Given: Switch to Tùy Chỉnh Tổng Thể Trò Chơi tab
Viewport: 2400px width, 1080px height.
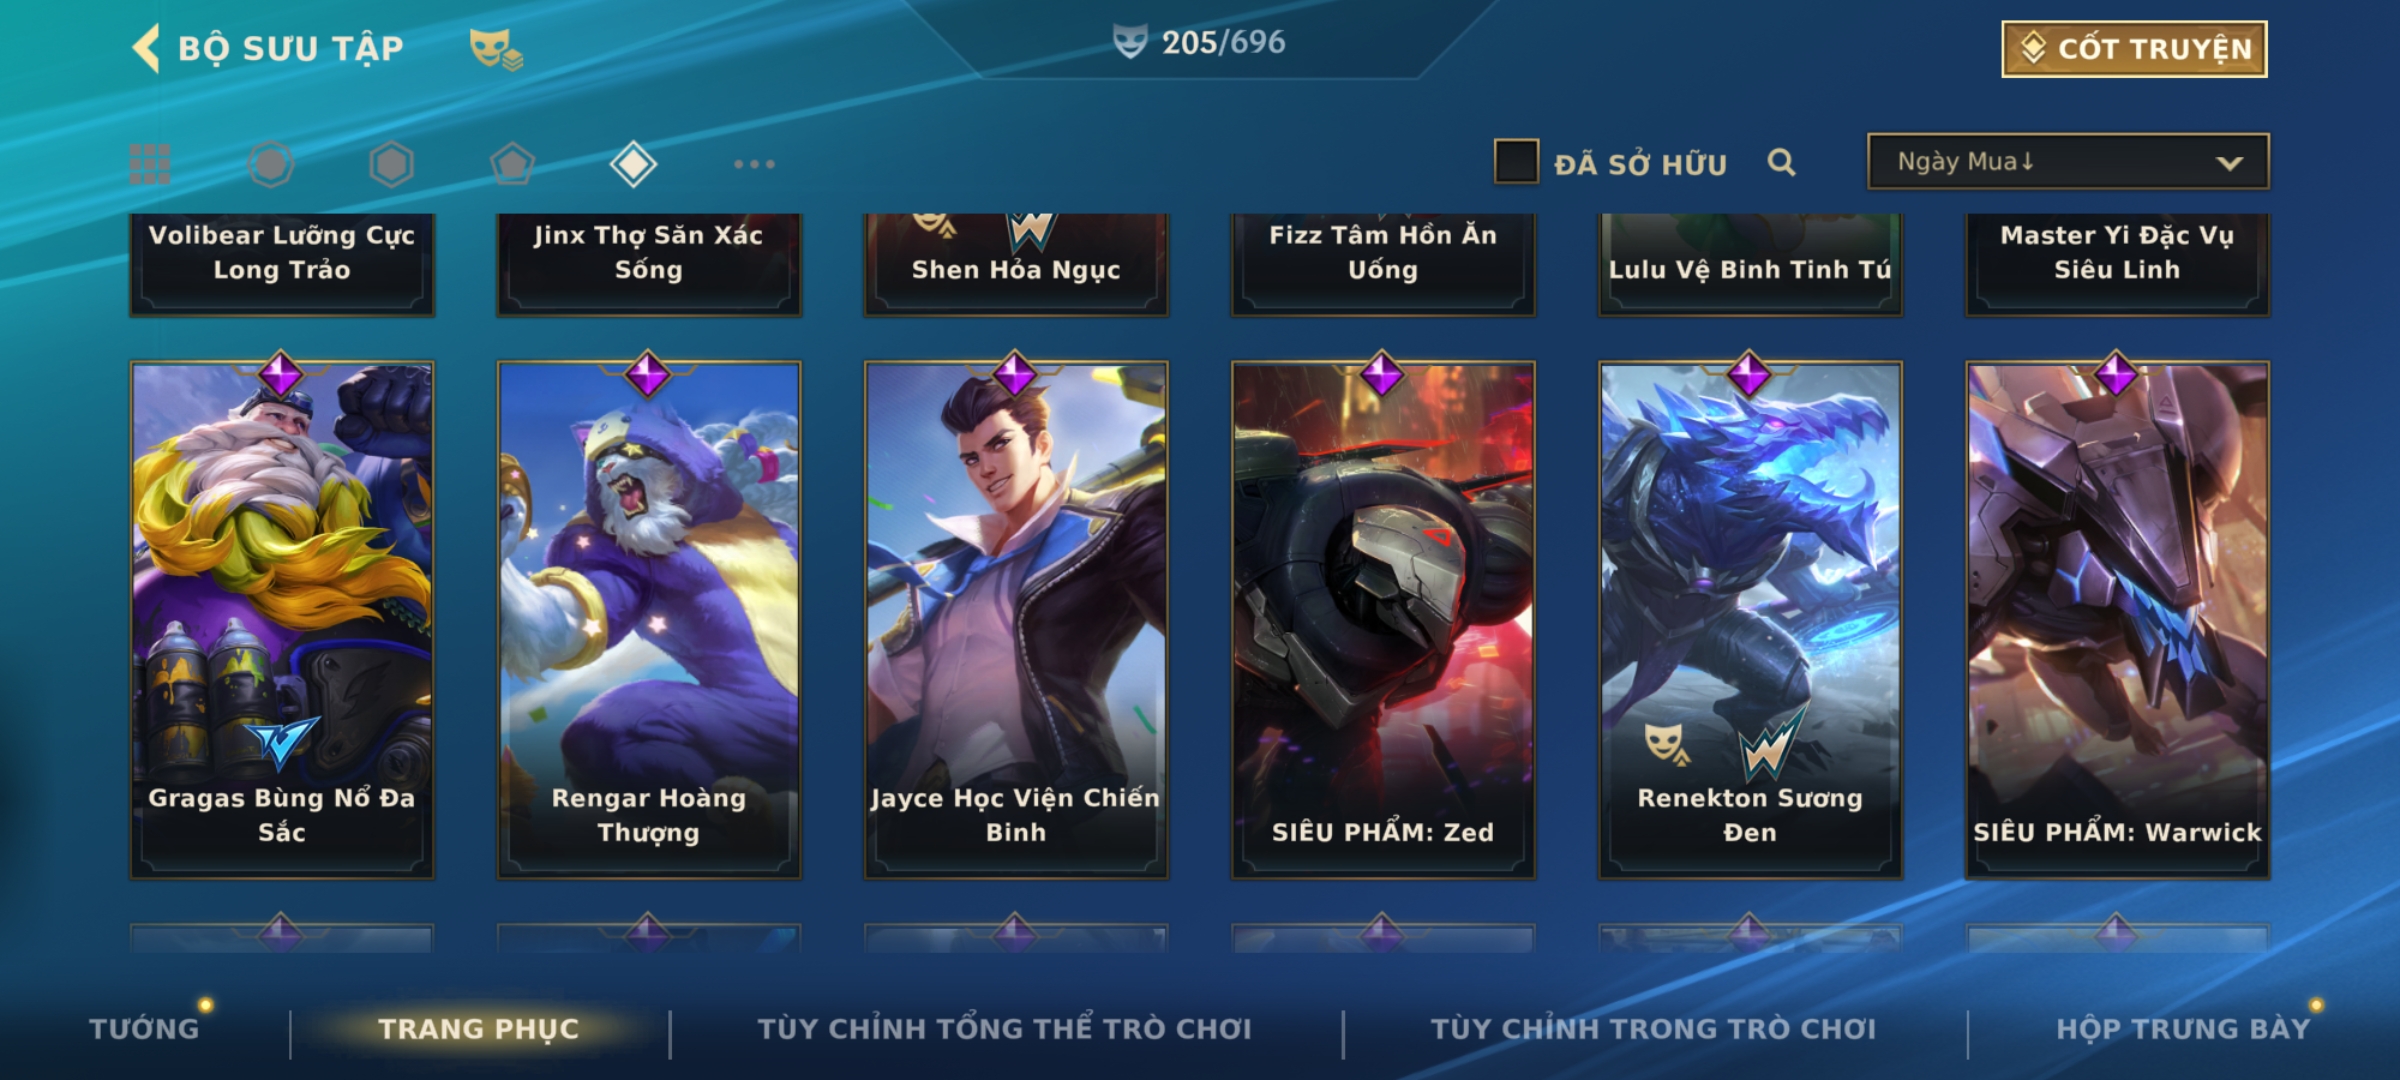Looking at the screenshot, I should click(x=1004, y=1028).
